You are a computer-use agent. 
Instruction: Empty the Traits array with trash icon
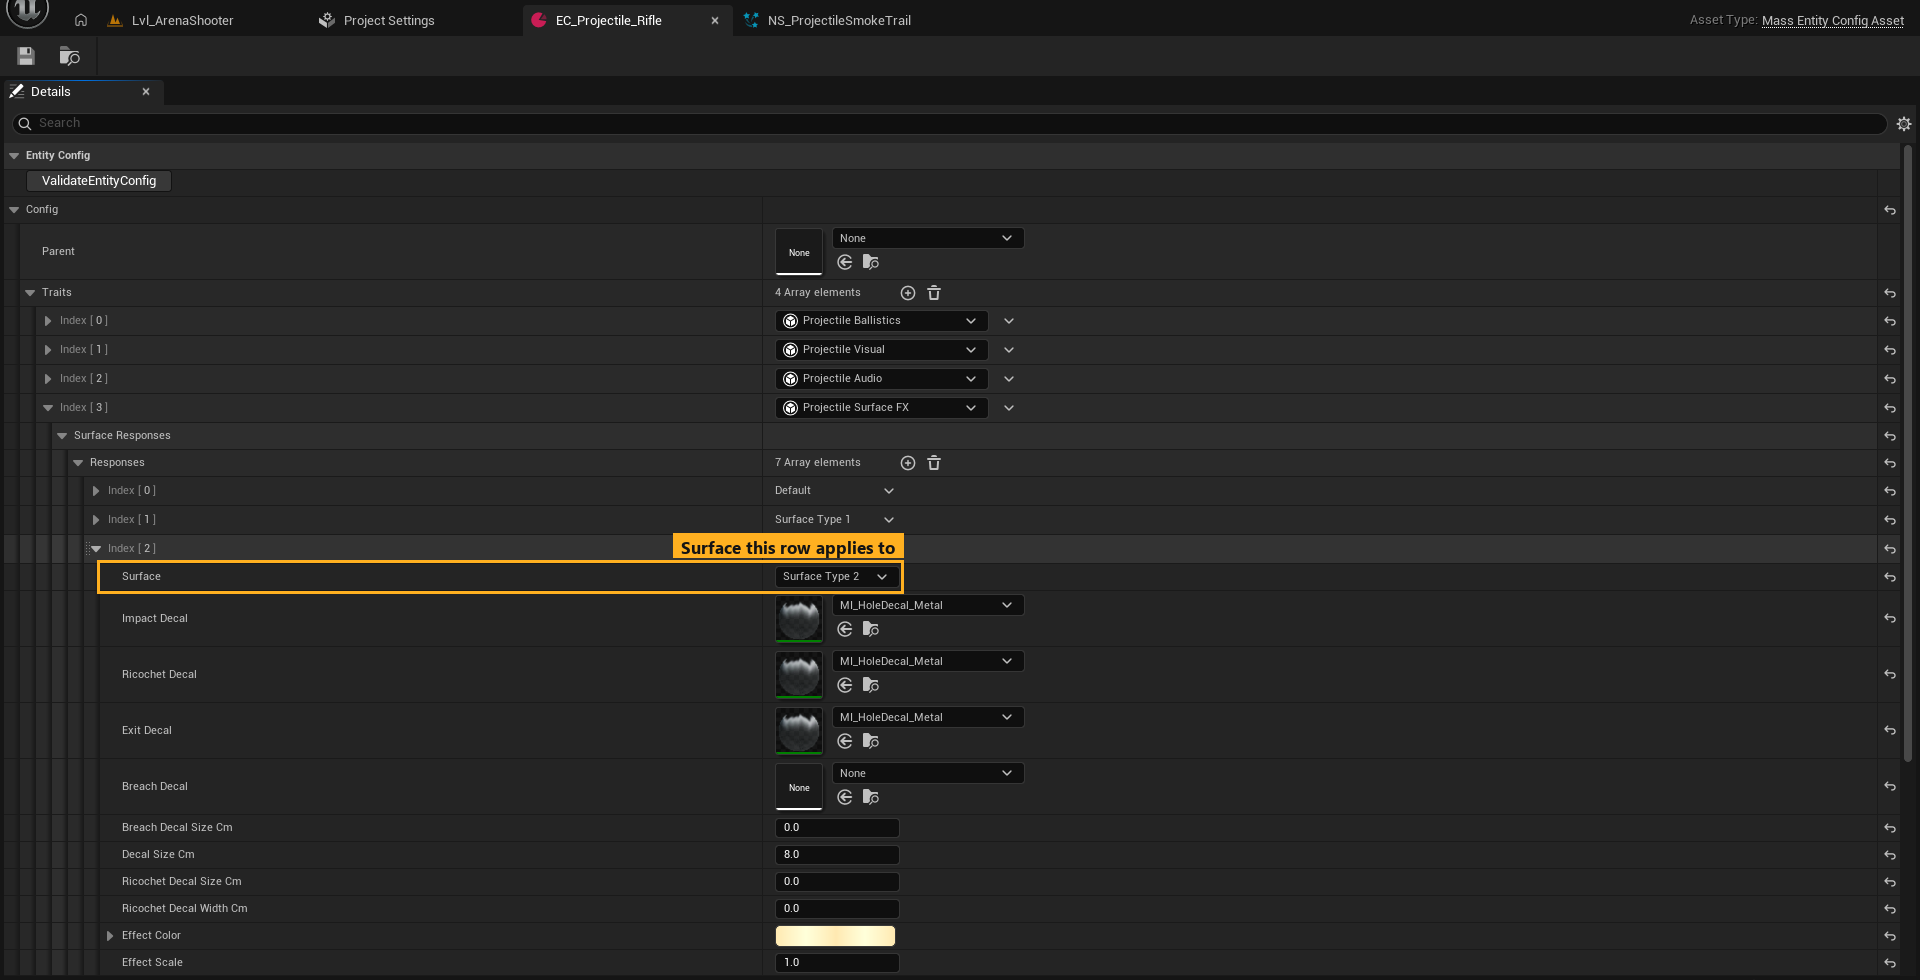934,293
